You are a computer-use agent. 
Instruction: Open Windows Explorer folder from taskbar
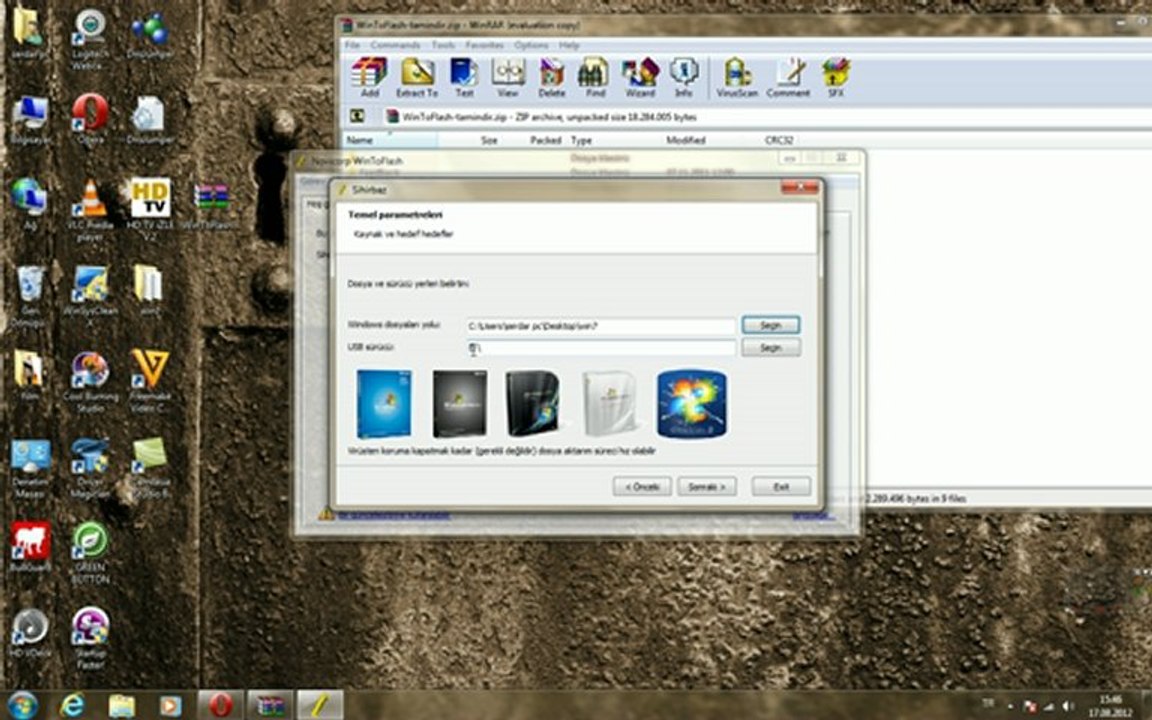(122, 706)
